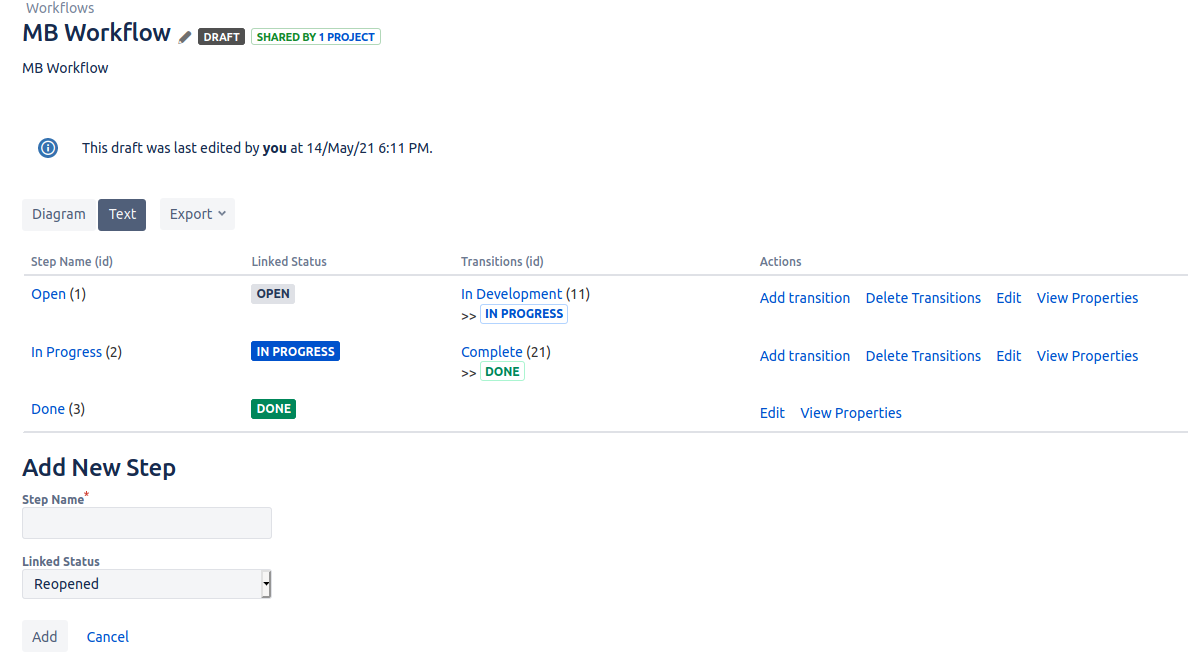Screen dimensions: 1188x658
Task: Select the Text view tab
Action: (122, 215)
